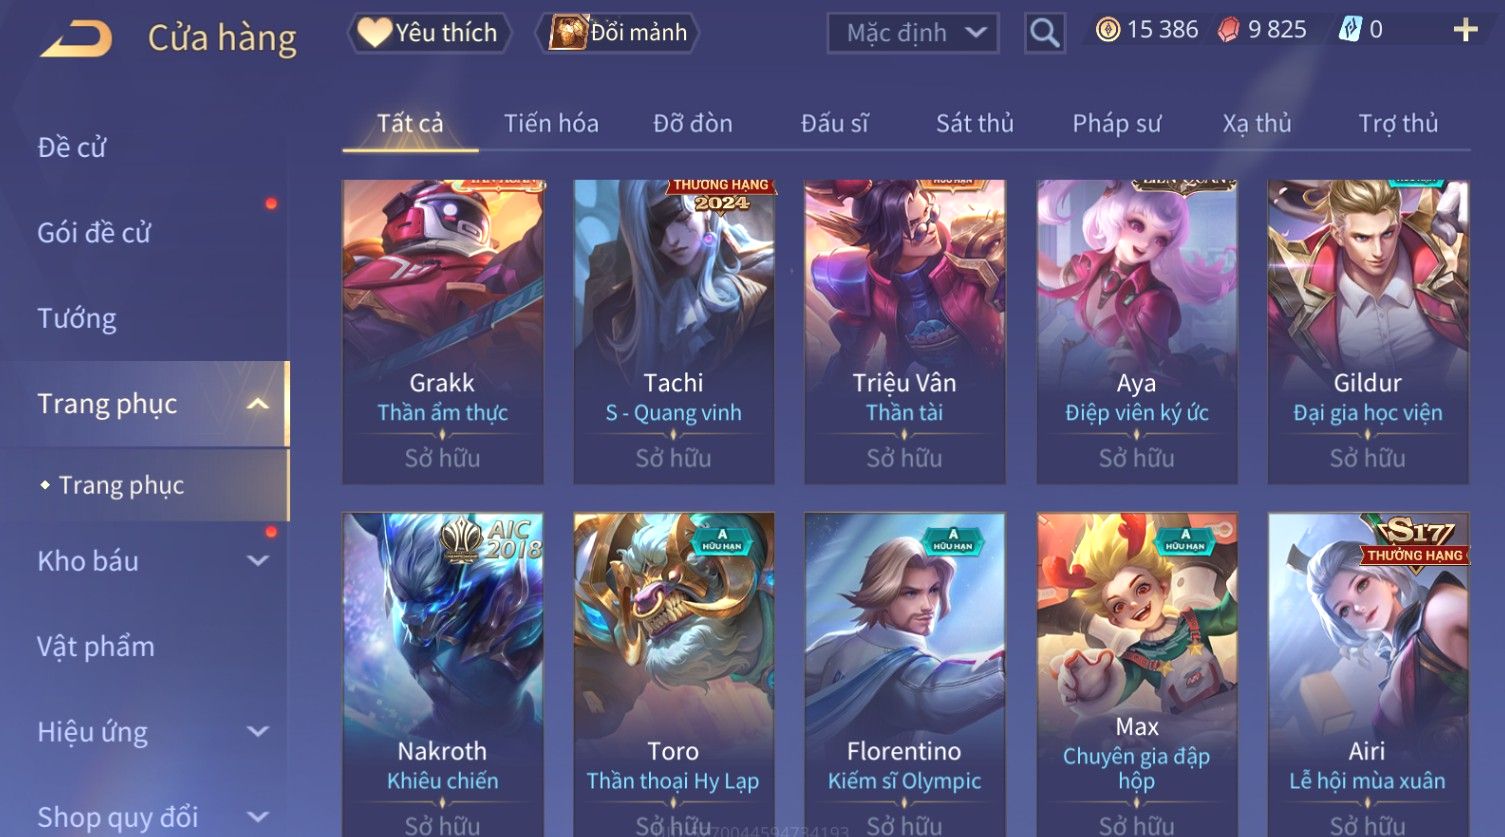Image resolution: width=1505 pixels, height=837 pixels.
Task: Select the Pháp sư tab
Action: [1117, 124]
